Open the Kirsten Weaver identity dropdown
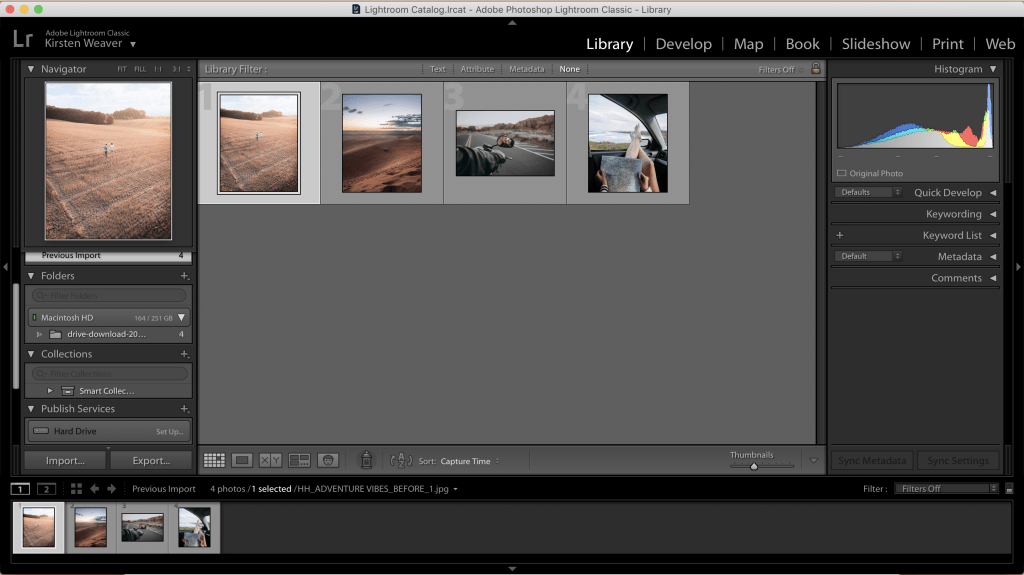This screenshot has width=1024, height=575. (133, 44)
